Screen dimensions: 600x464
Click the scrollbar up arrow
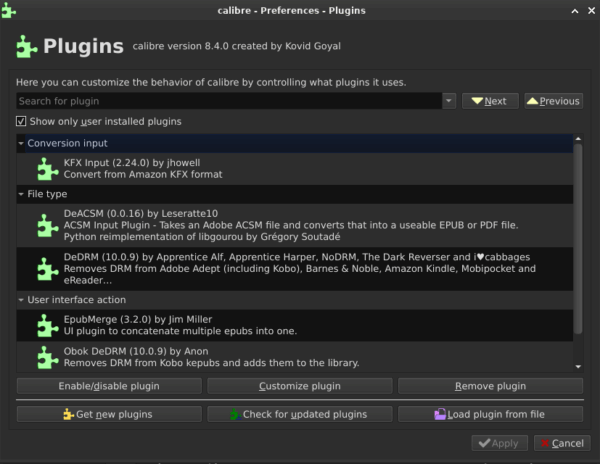578,138
